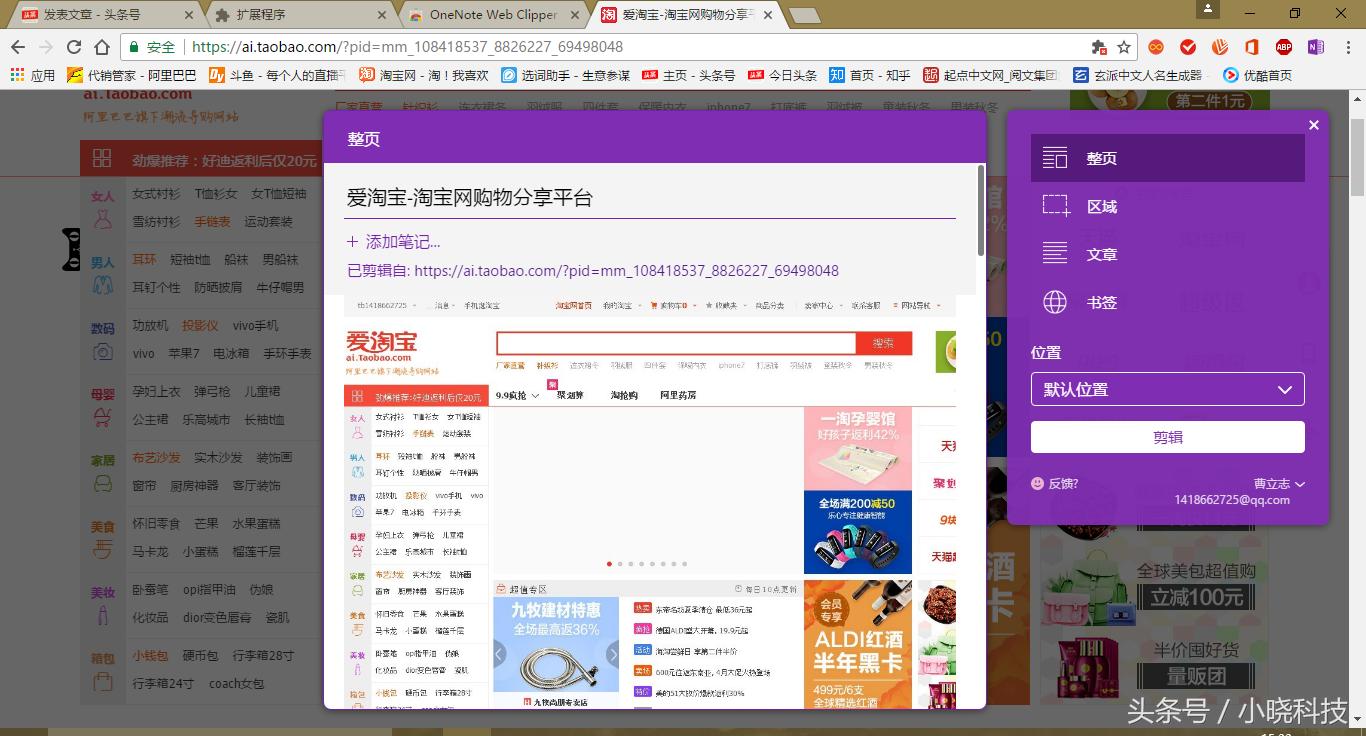Select the 文章 article clip mode icon

coord(1055,253)
